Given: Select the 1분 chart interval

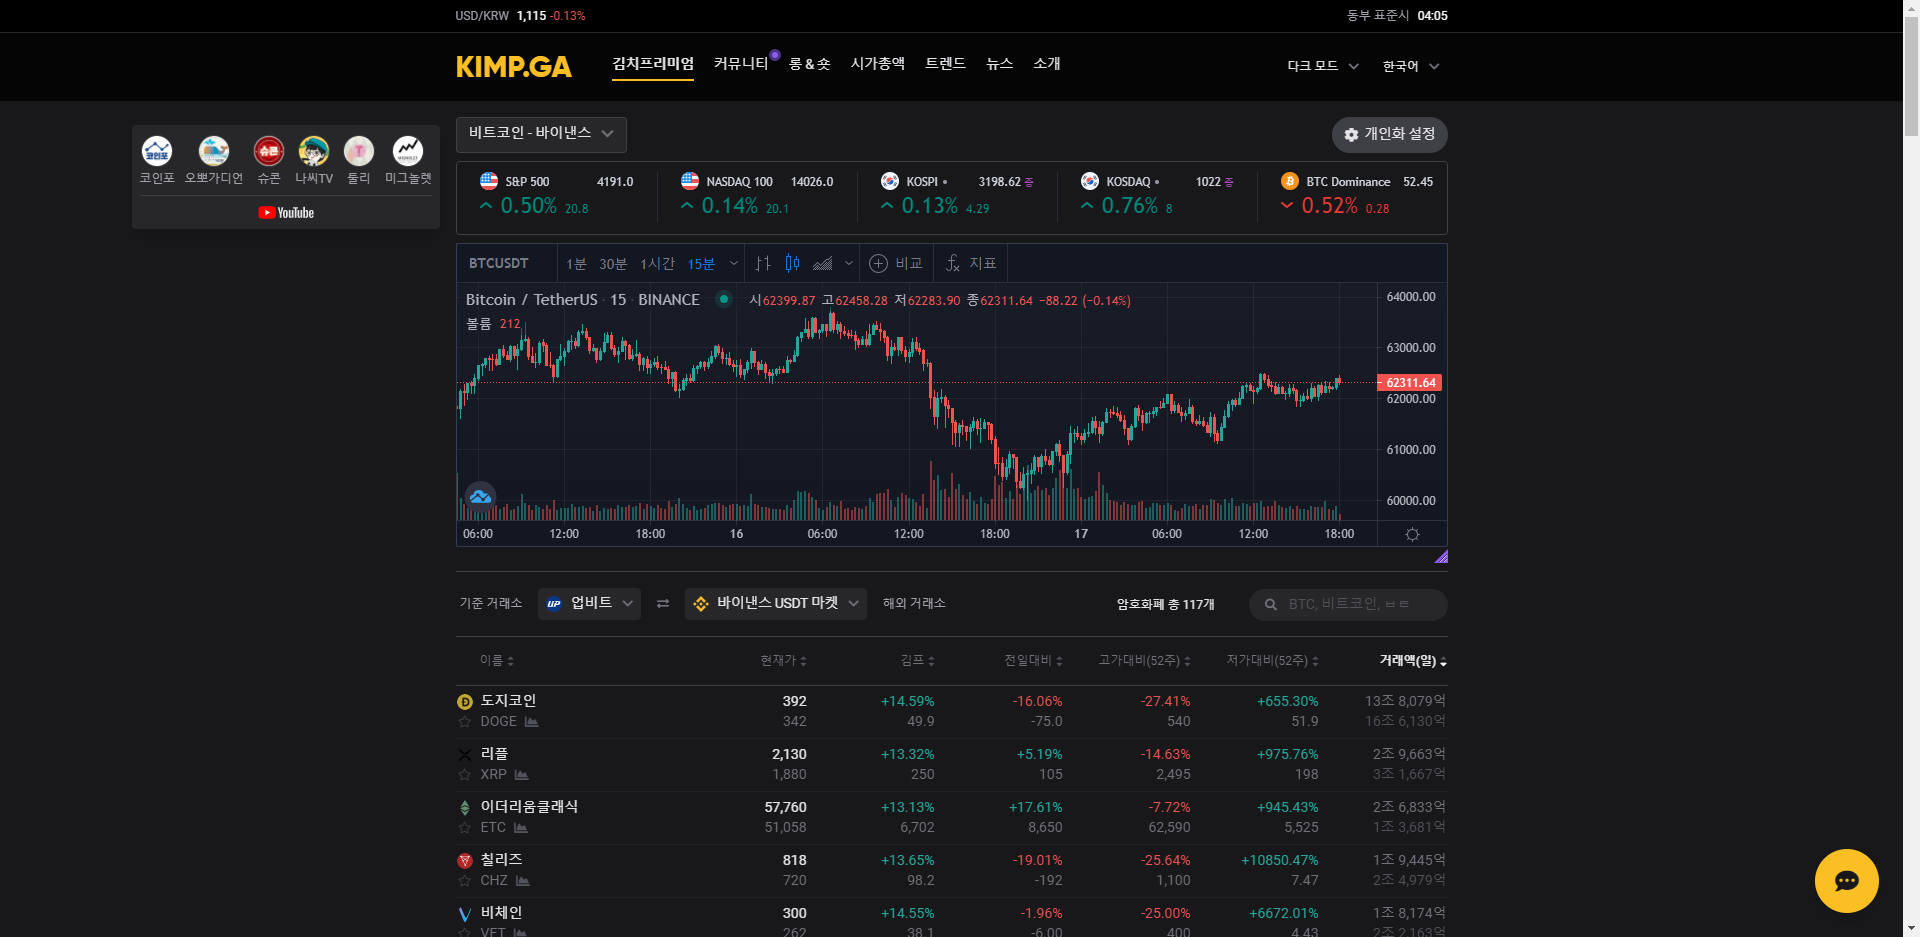Looking at the screenshot, I should coord(576,263).
